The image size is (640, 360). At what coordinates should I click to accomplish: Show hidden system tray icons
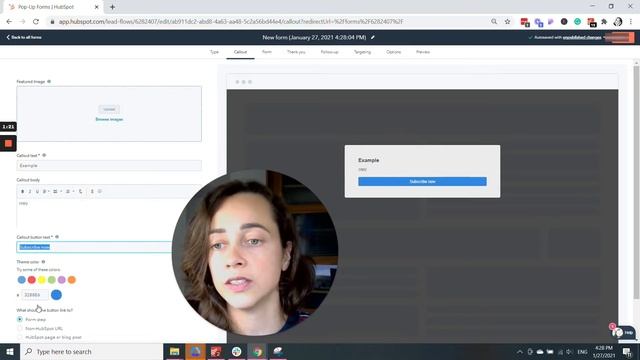click(520, 351)
